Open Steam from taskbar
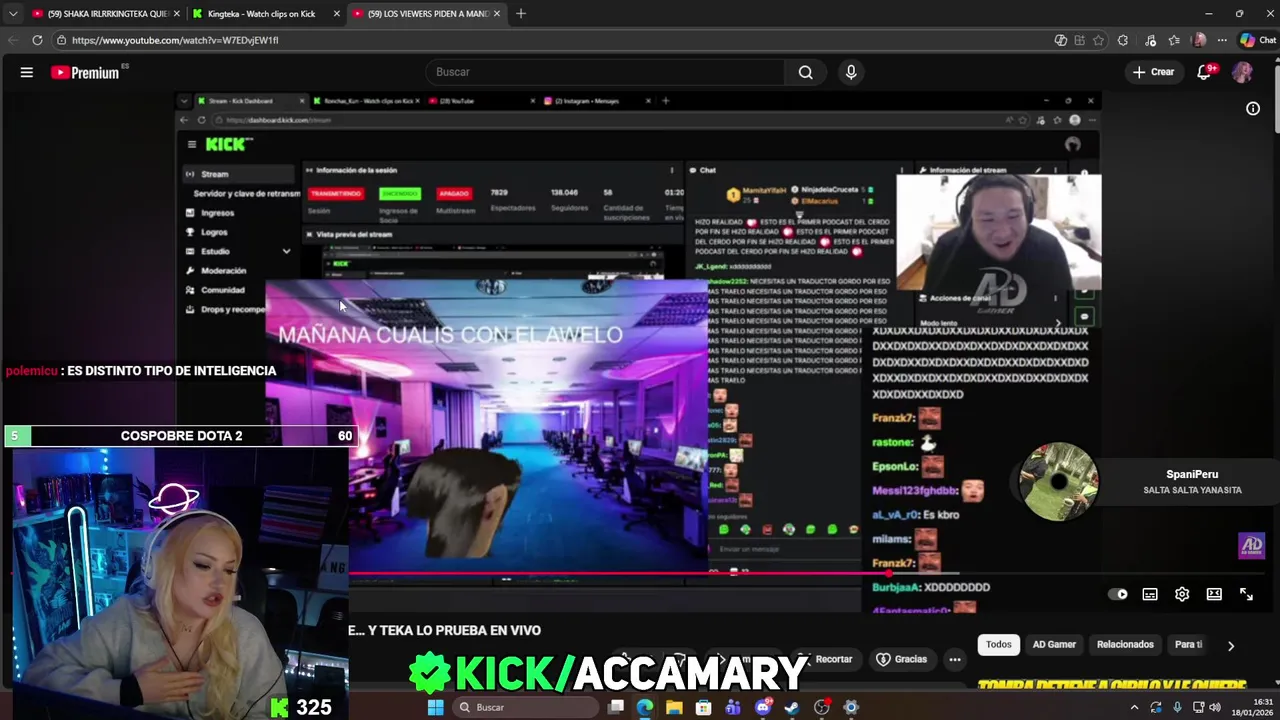1280x720 pixels. pos(792,707)
